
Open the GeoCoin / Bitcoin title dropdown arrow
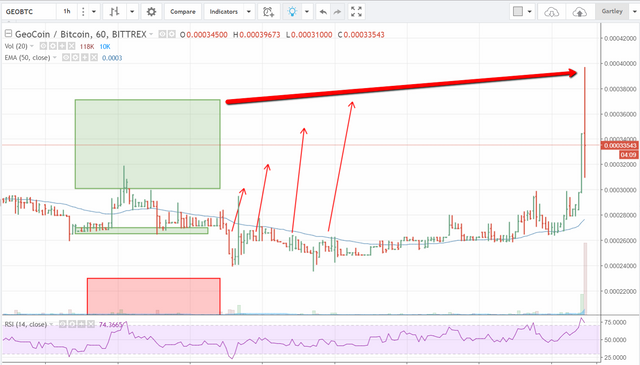click(x=151, y=34)
